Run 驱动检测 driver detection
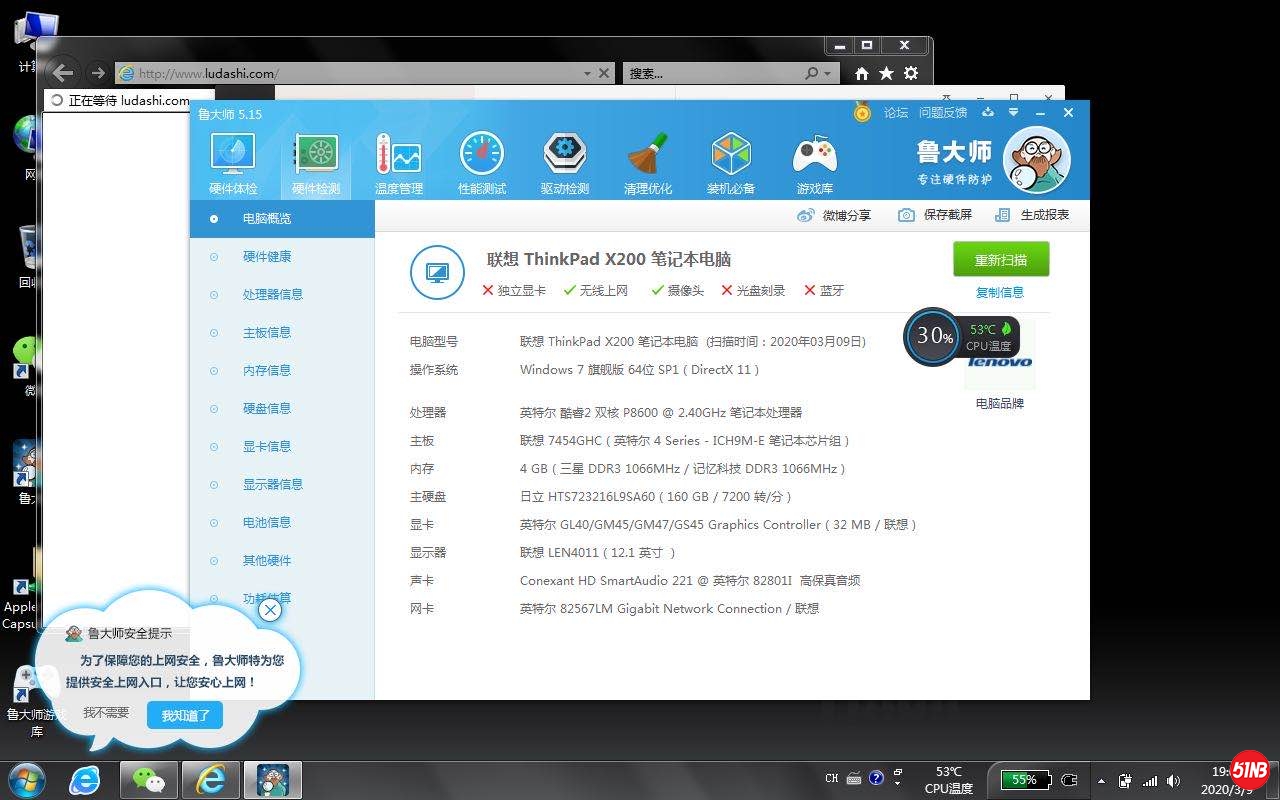The image size is (1280, 800). click(564, 160)
